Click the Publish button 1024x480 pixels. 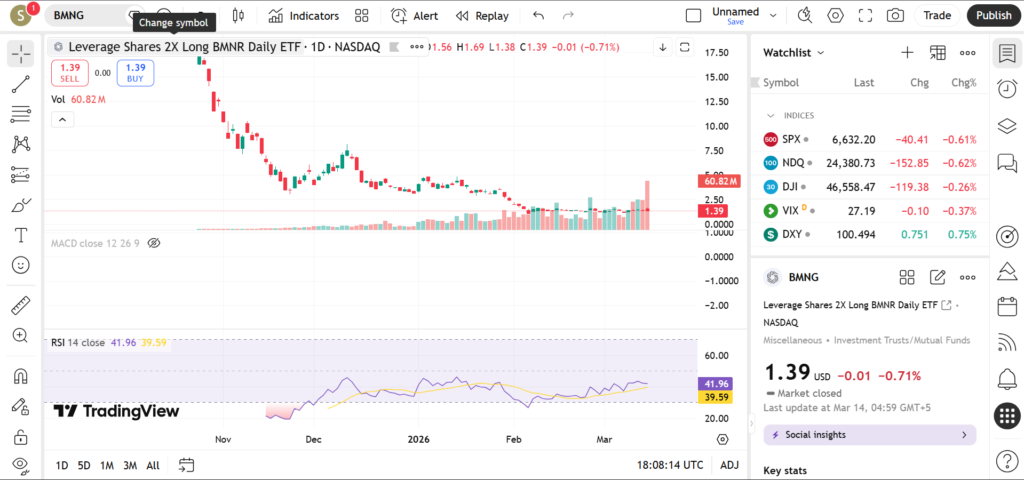point(993,16)
